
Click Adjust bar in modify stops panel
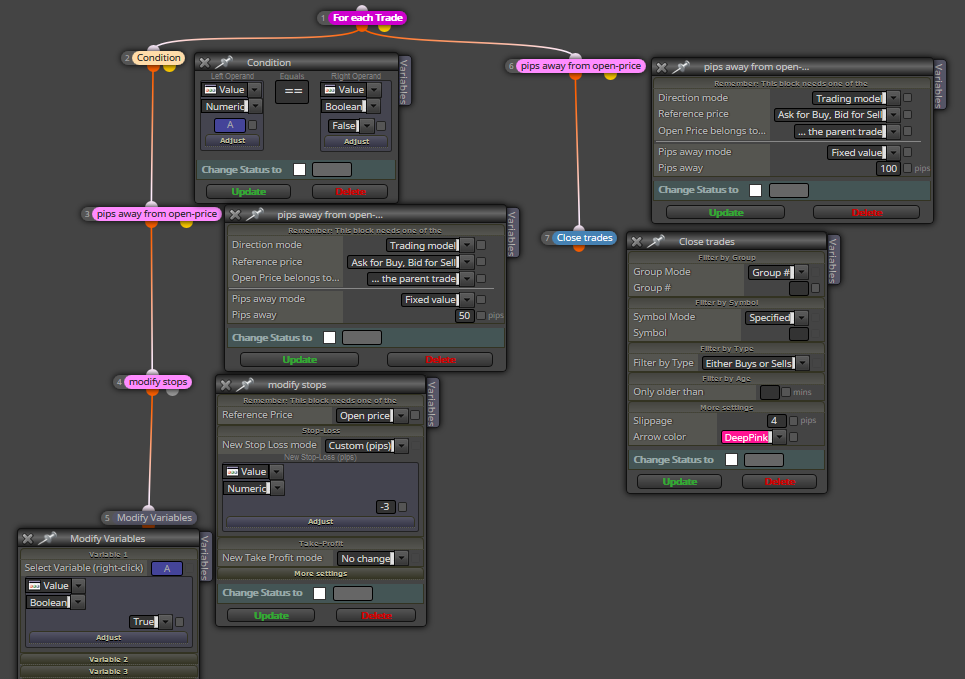(x=320, y=521)
